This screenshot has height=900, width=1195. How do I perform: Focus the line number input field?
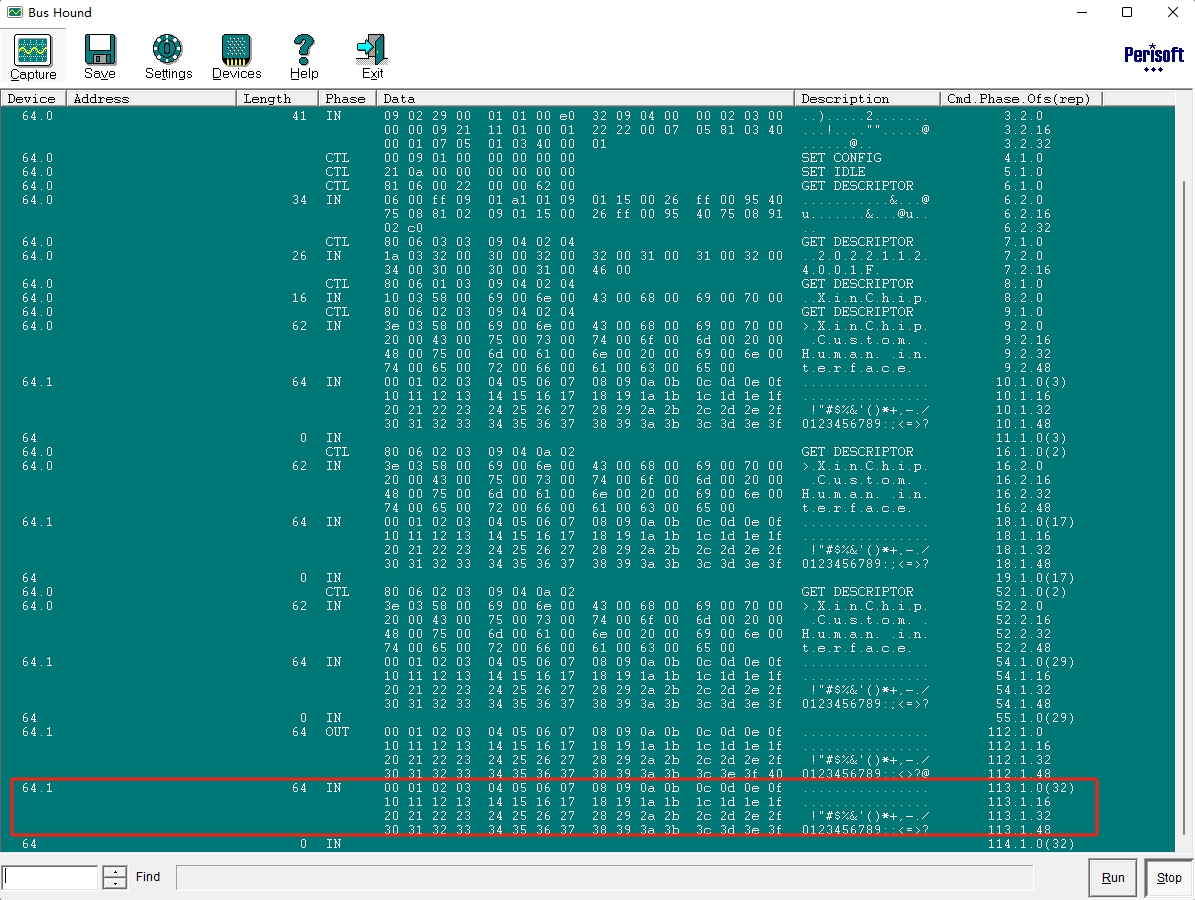pos(50,877)
